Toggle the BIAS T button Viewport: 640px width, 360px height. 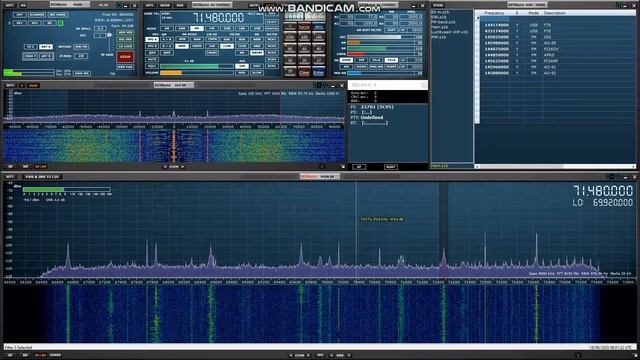[x=31, y=56]
